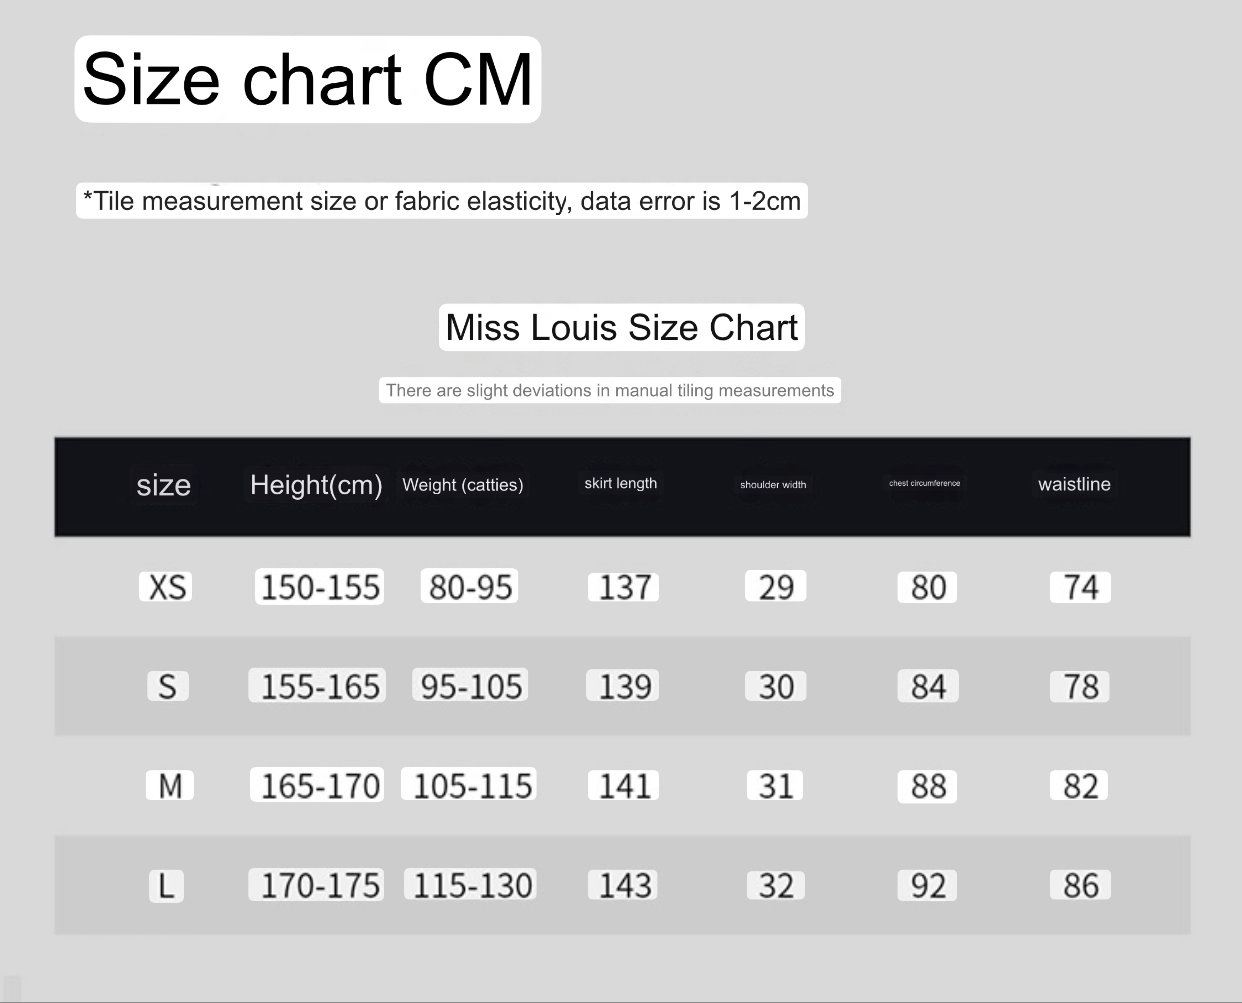Click the 'Height(cm)' column header

click(316, 485)
